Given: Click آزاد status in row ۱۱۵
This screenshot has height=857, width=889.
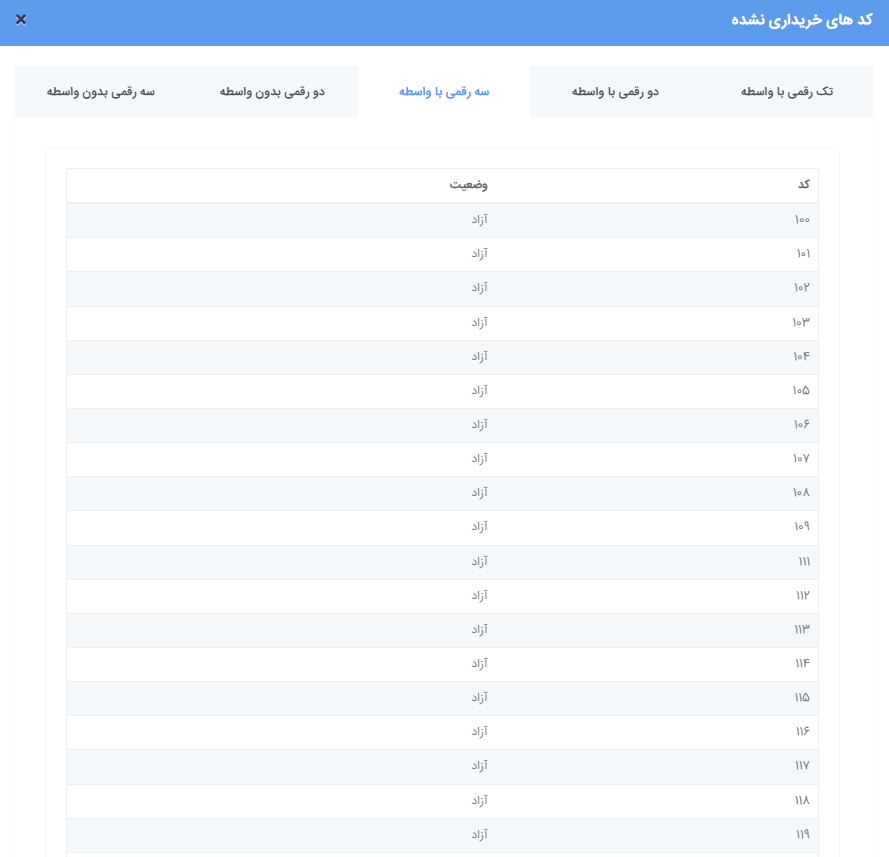Looking at the screenshot, I should click(x=480, y=698).
